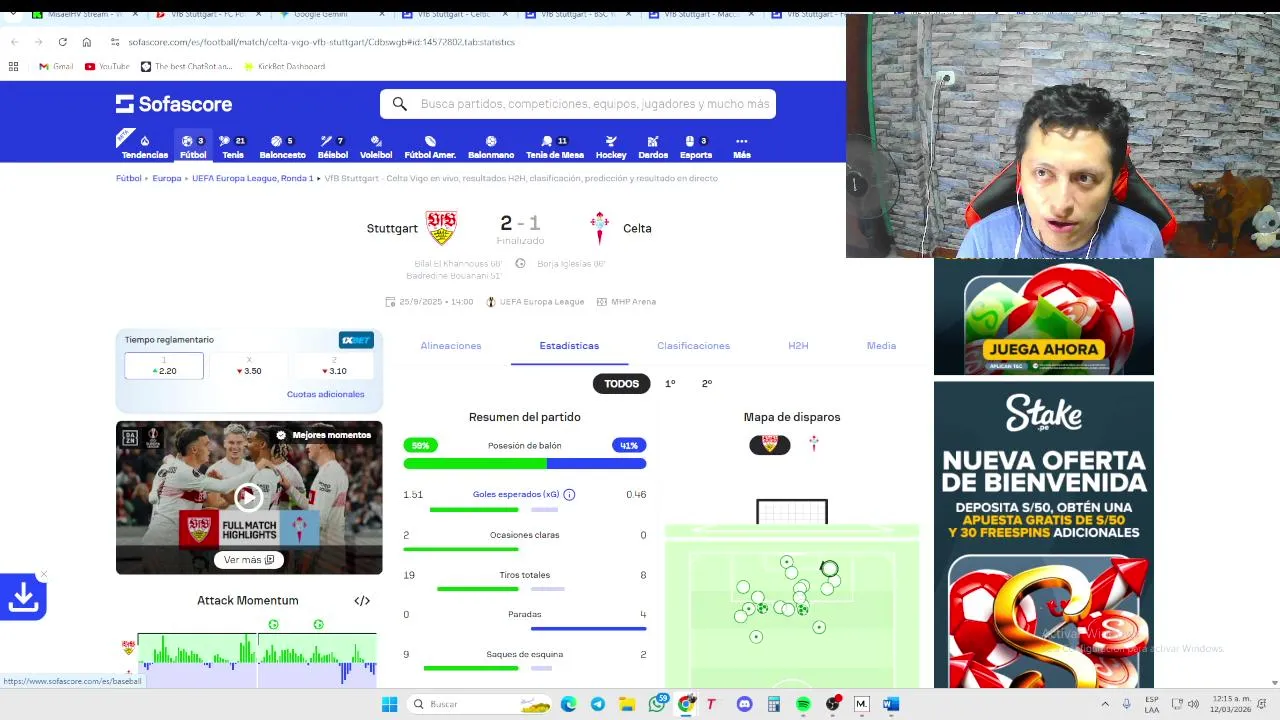Switch to the Alineaciones tab
The height and width of the screenshot is (720, 1280).
click(451, 346)
